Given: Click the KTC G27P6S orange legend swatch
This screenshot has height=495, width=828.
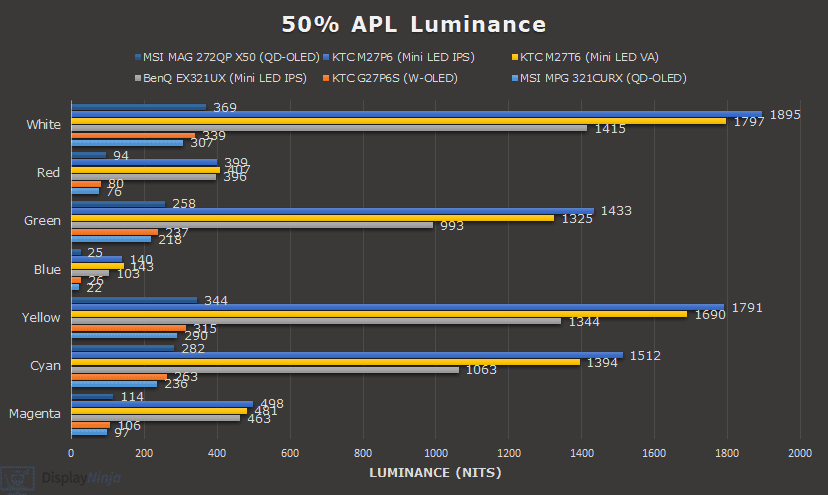Looking at the screenshot, I should 326,78.
